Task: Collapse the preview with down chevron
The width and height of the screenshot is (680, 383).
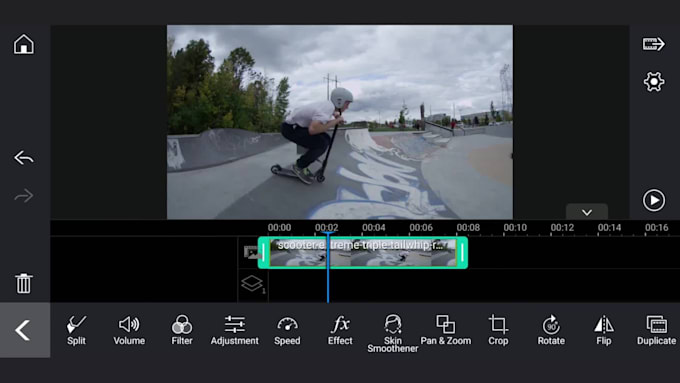Action: (x=587, y=212)
